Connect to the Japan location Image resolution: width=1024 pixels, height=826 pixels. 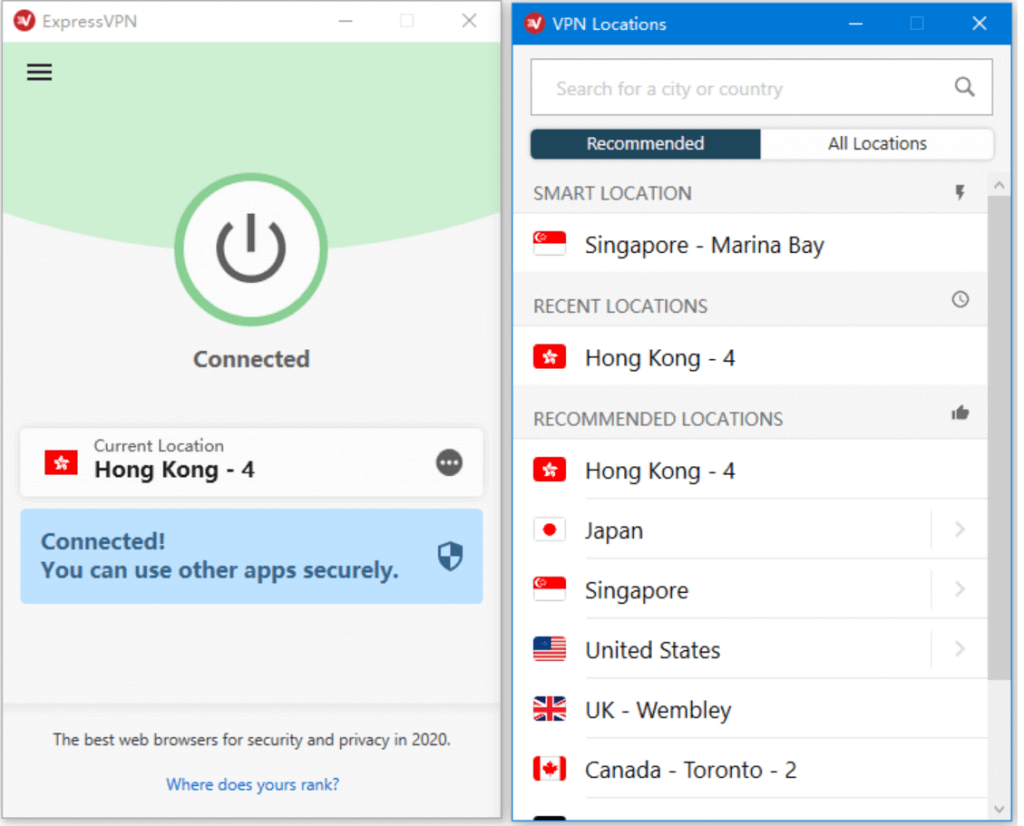[x=722, y=530]
